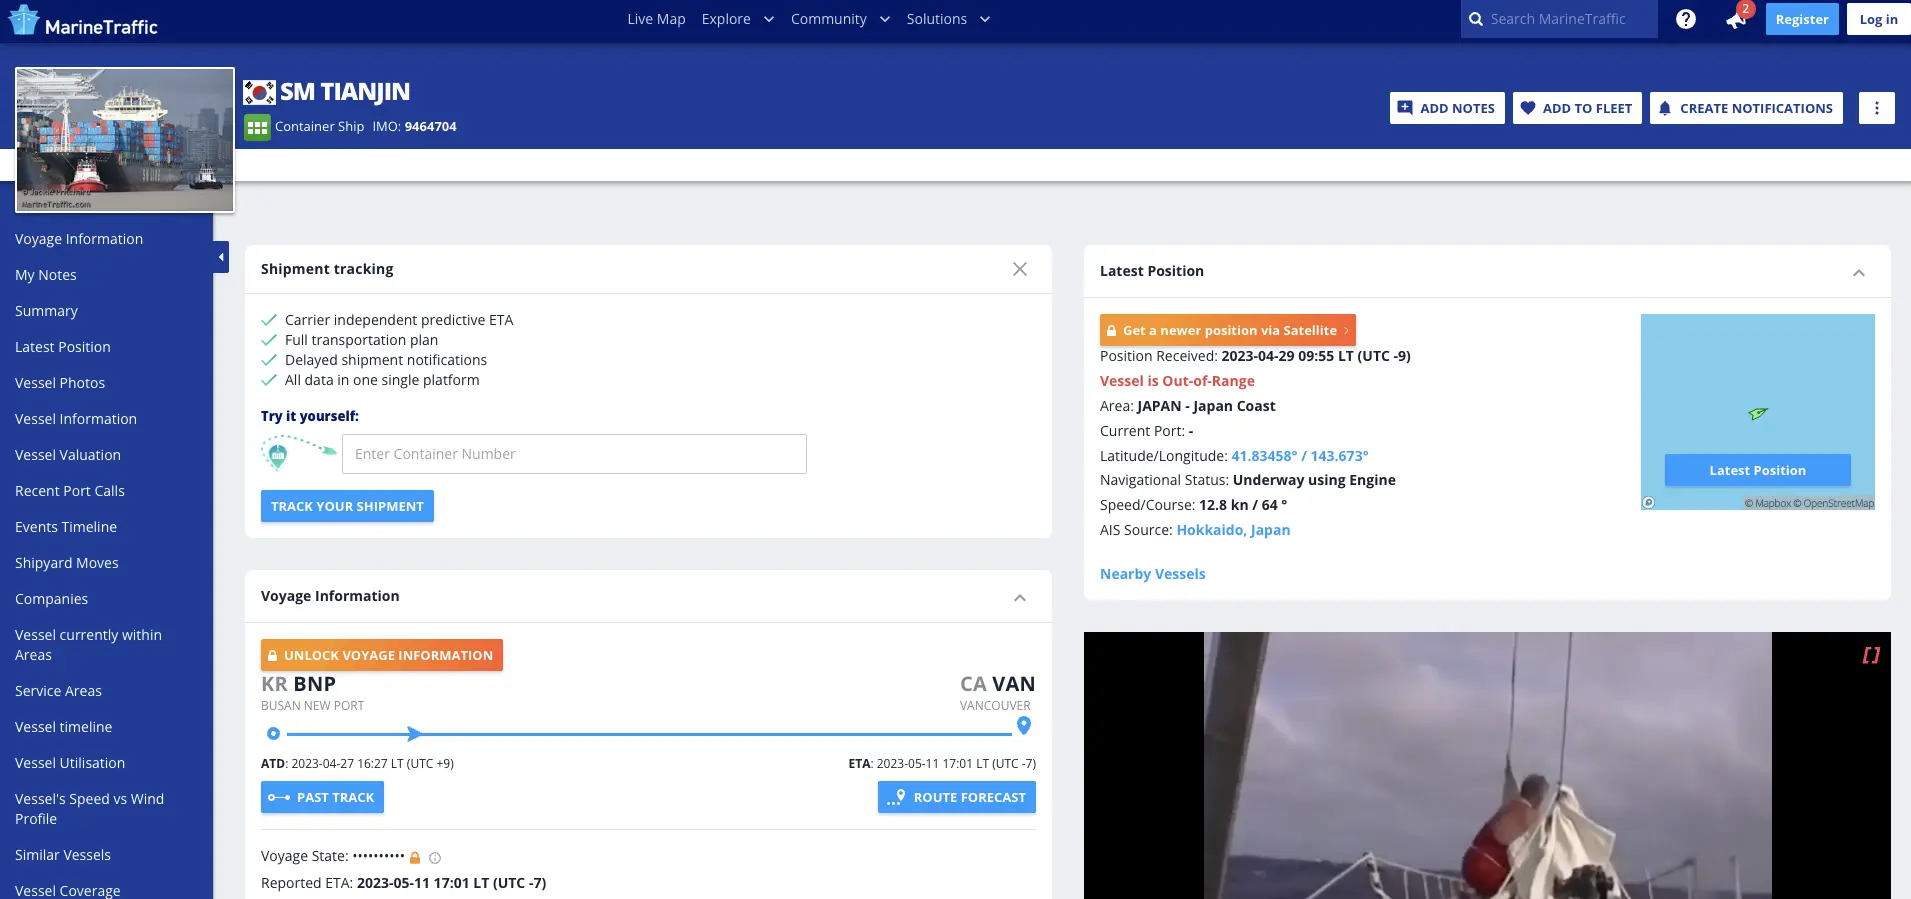The height and width of the screenshot is (899, 1911).
Task: Open Vessel Information in sidebar
Action: (76, 419)
